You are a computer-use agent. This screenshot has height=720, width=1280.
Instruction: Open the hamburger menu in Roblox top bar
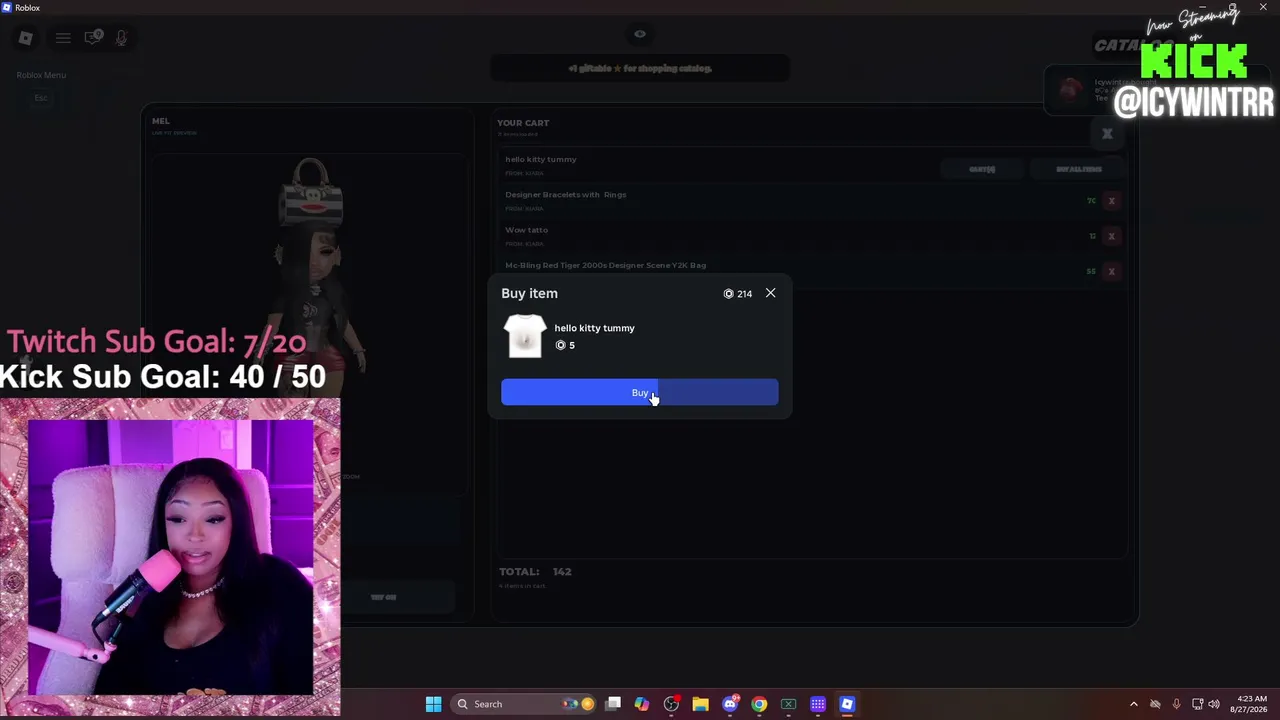tap(63, 38)
